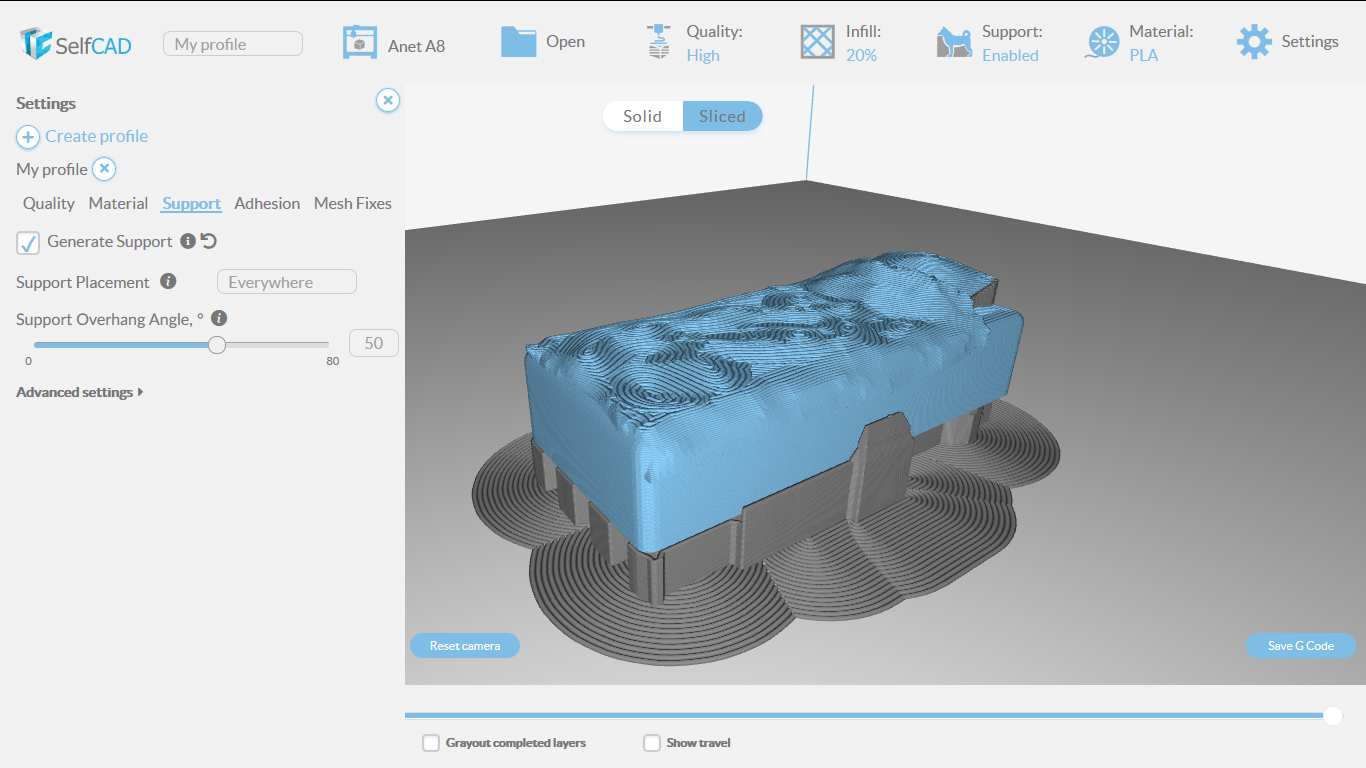This screenshot has width=1366, height=768.
Task: Click the Create profile link
Action: coord(96,136)
